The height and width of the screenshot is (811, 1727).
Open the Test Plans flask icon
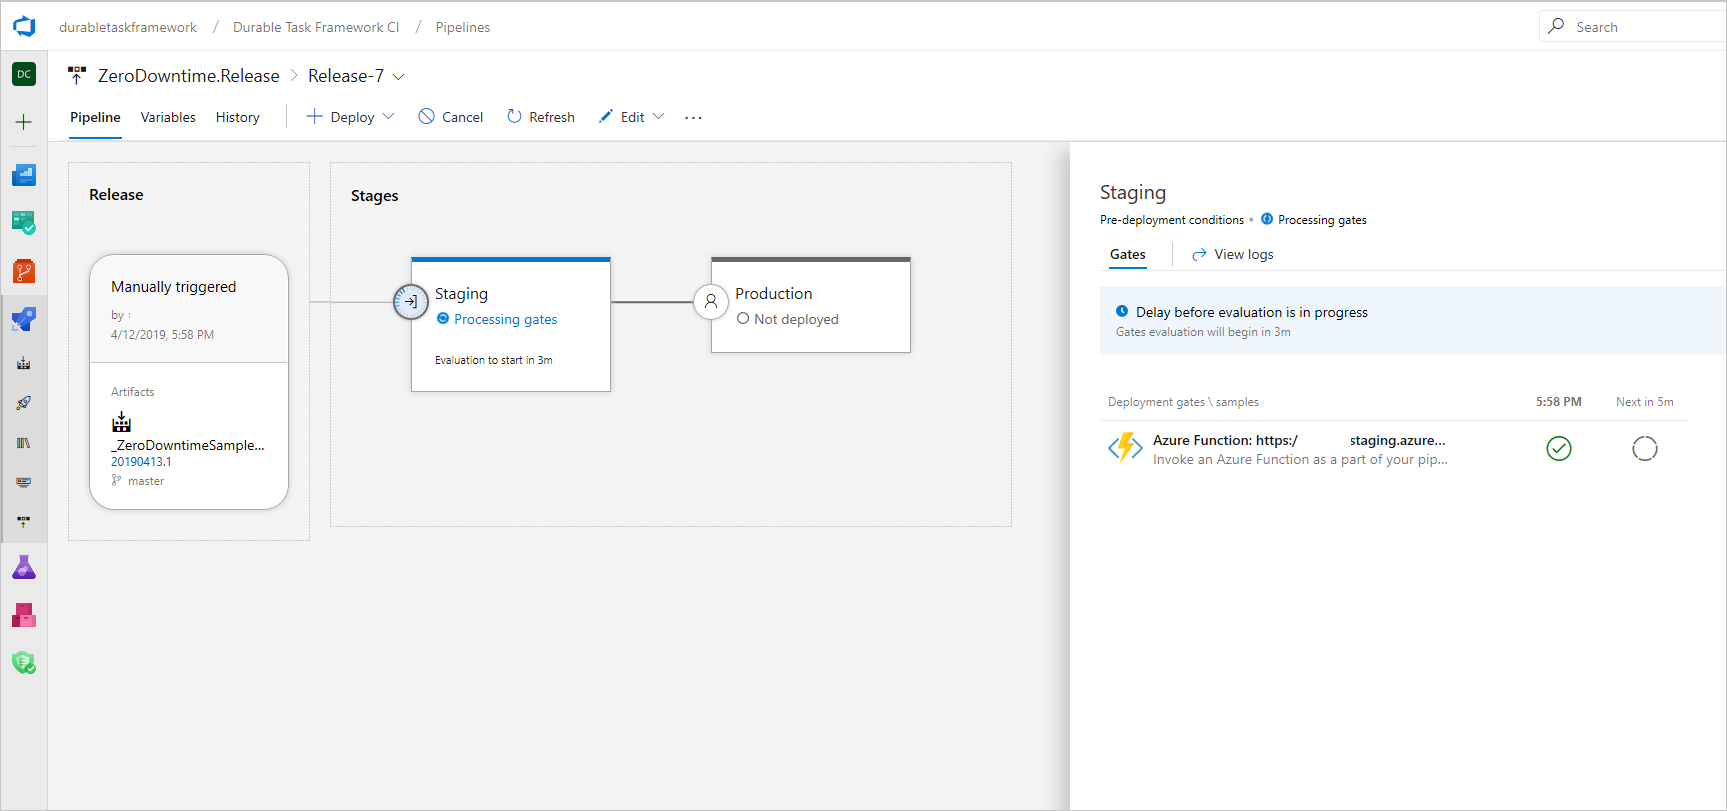(24, 567)
